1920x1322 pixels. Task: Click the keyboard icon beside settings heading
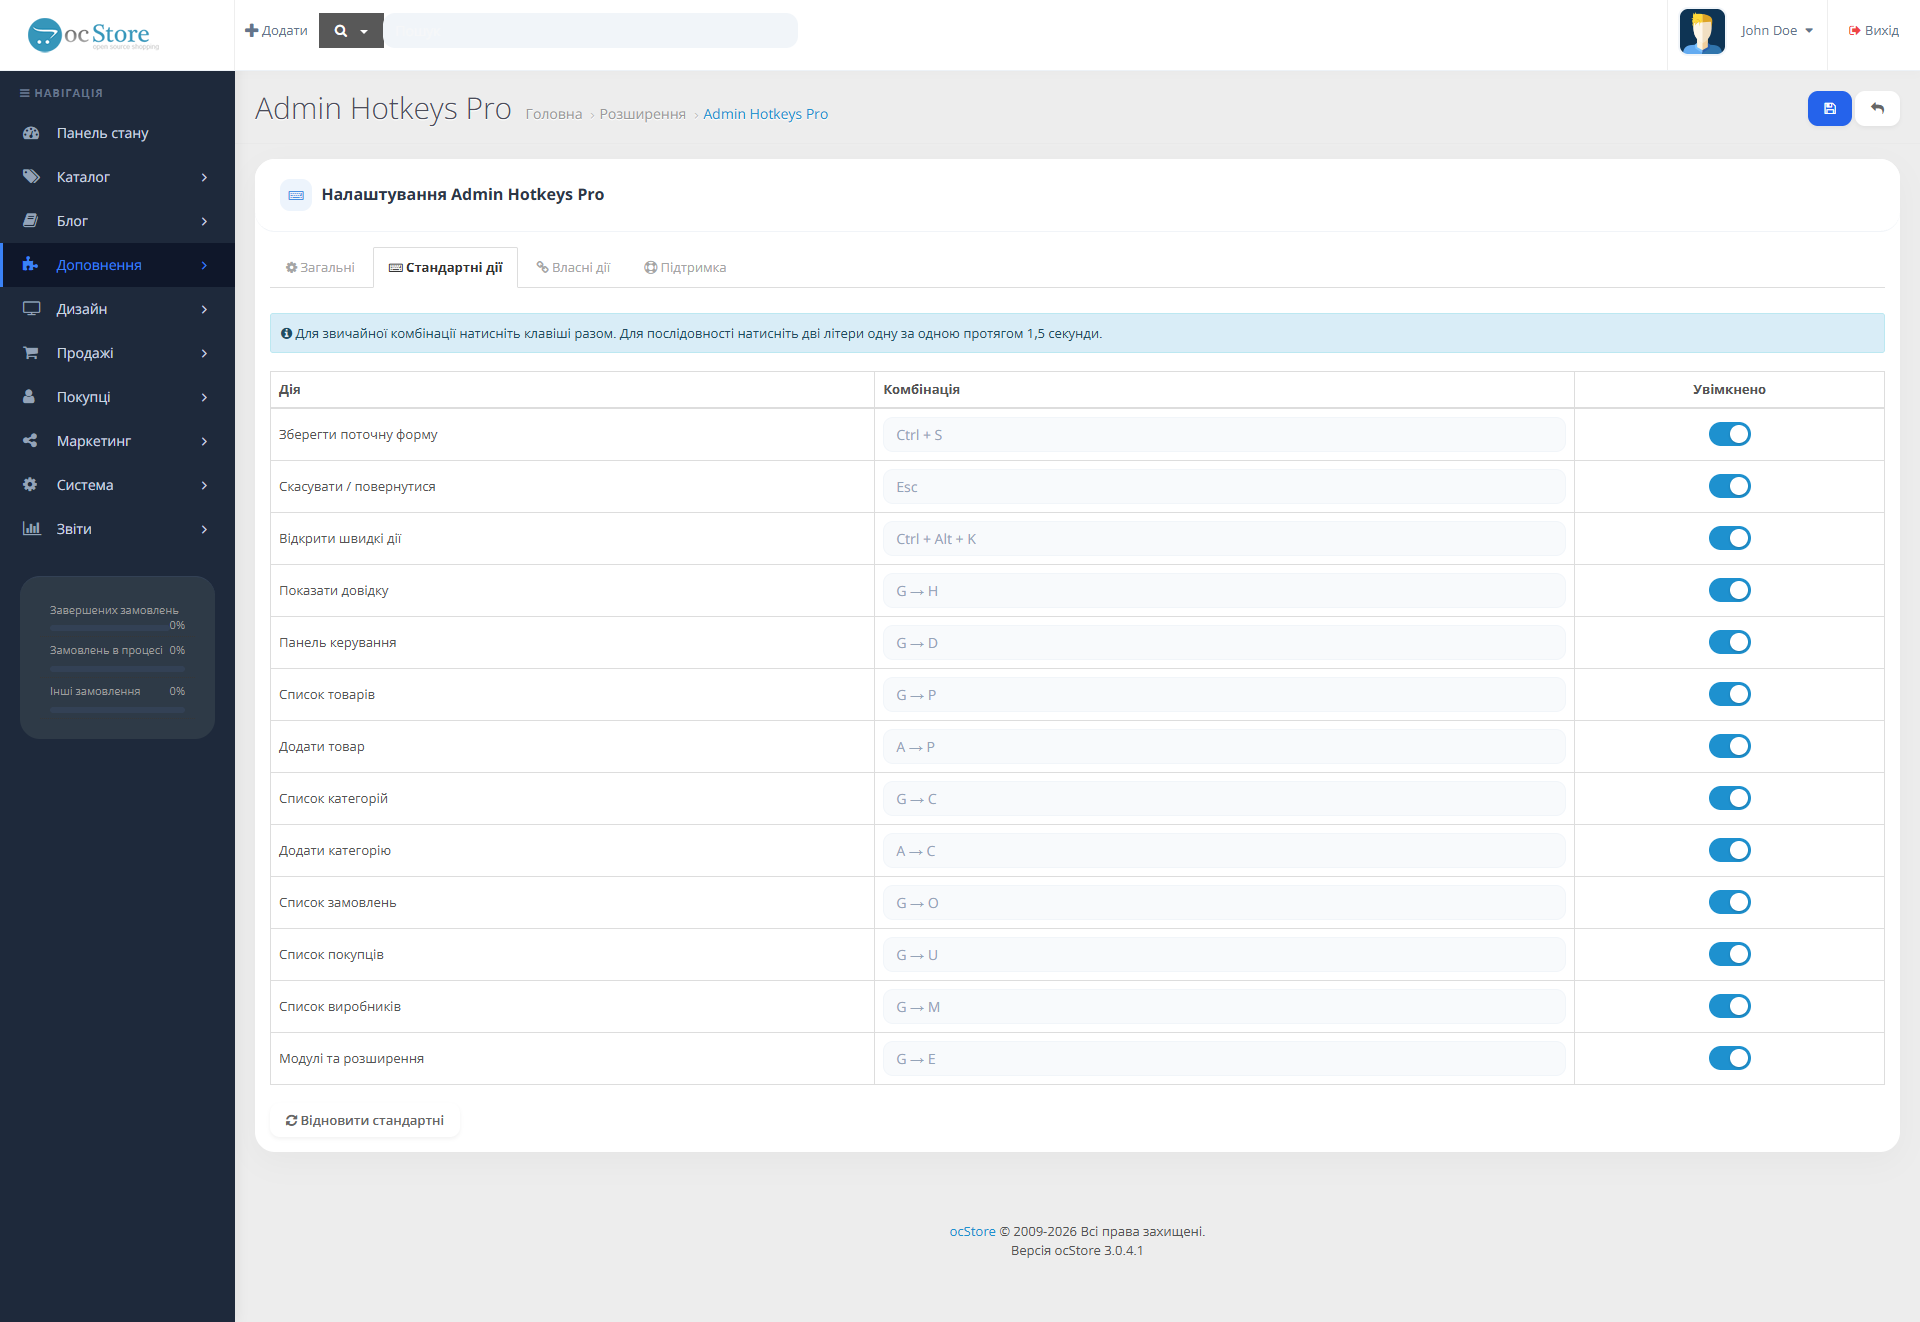(x=296, y=195)
